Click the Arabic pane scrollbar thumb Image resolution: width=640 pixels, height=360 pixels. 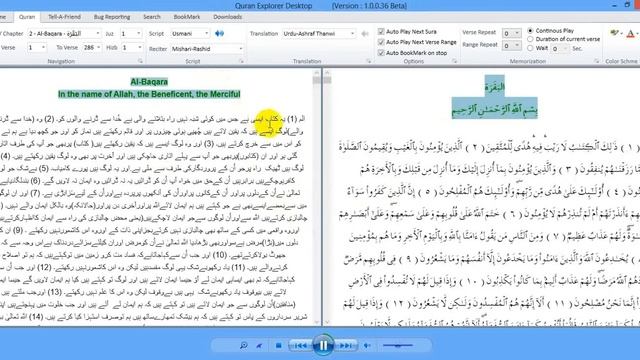(327, 80)
